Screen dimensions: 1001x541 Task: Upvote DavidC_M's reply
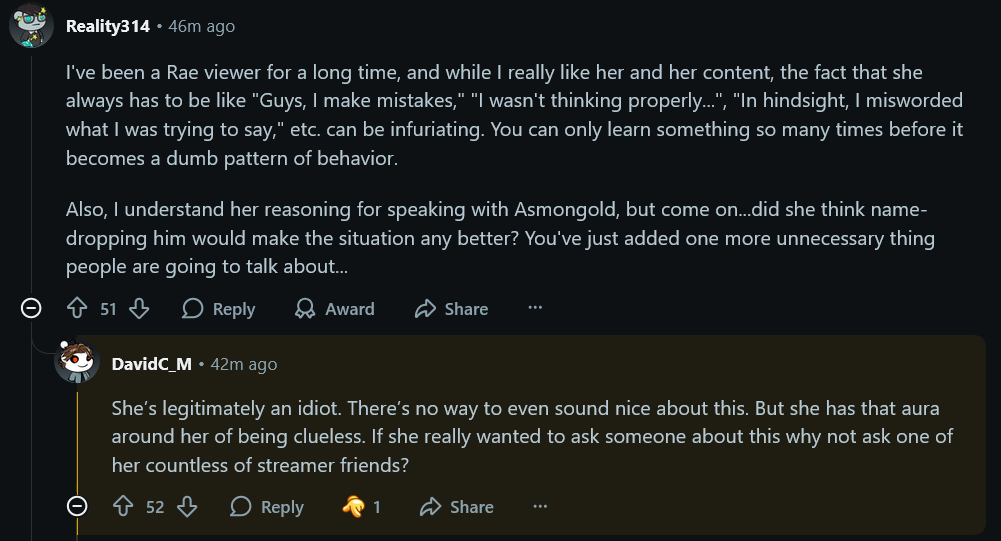(x=123, y=507)
